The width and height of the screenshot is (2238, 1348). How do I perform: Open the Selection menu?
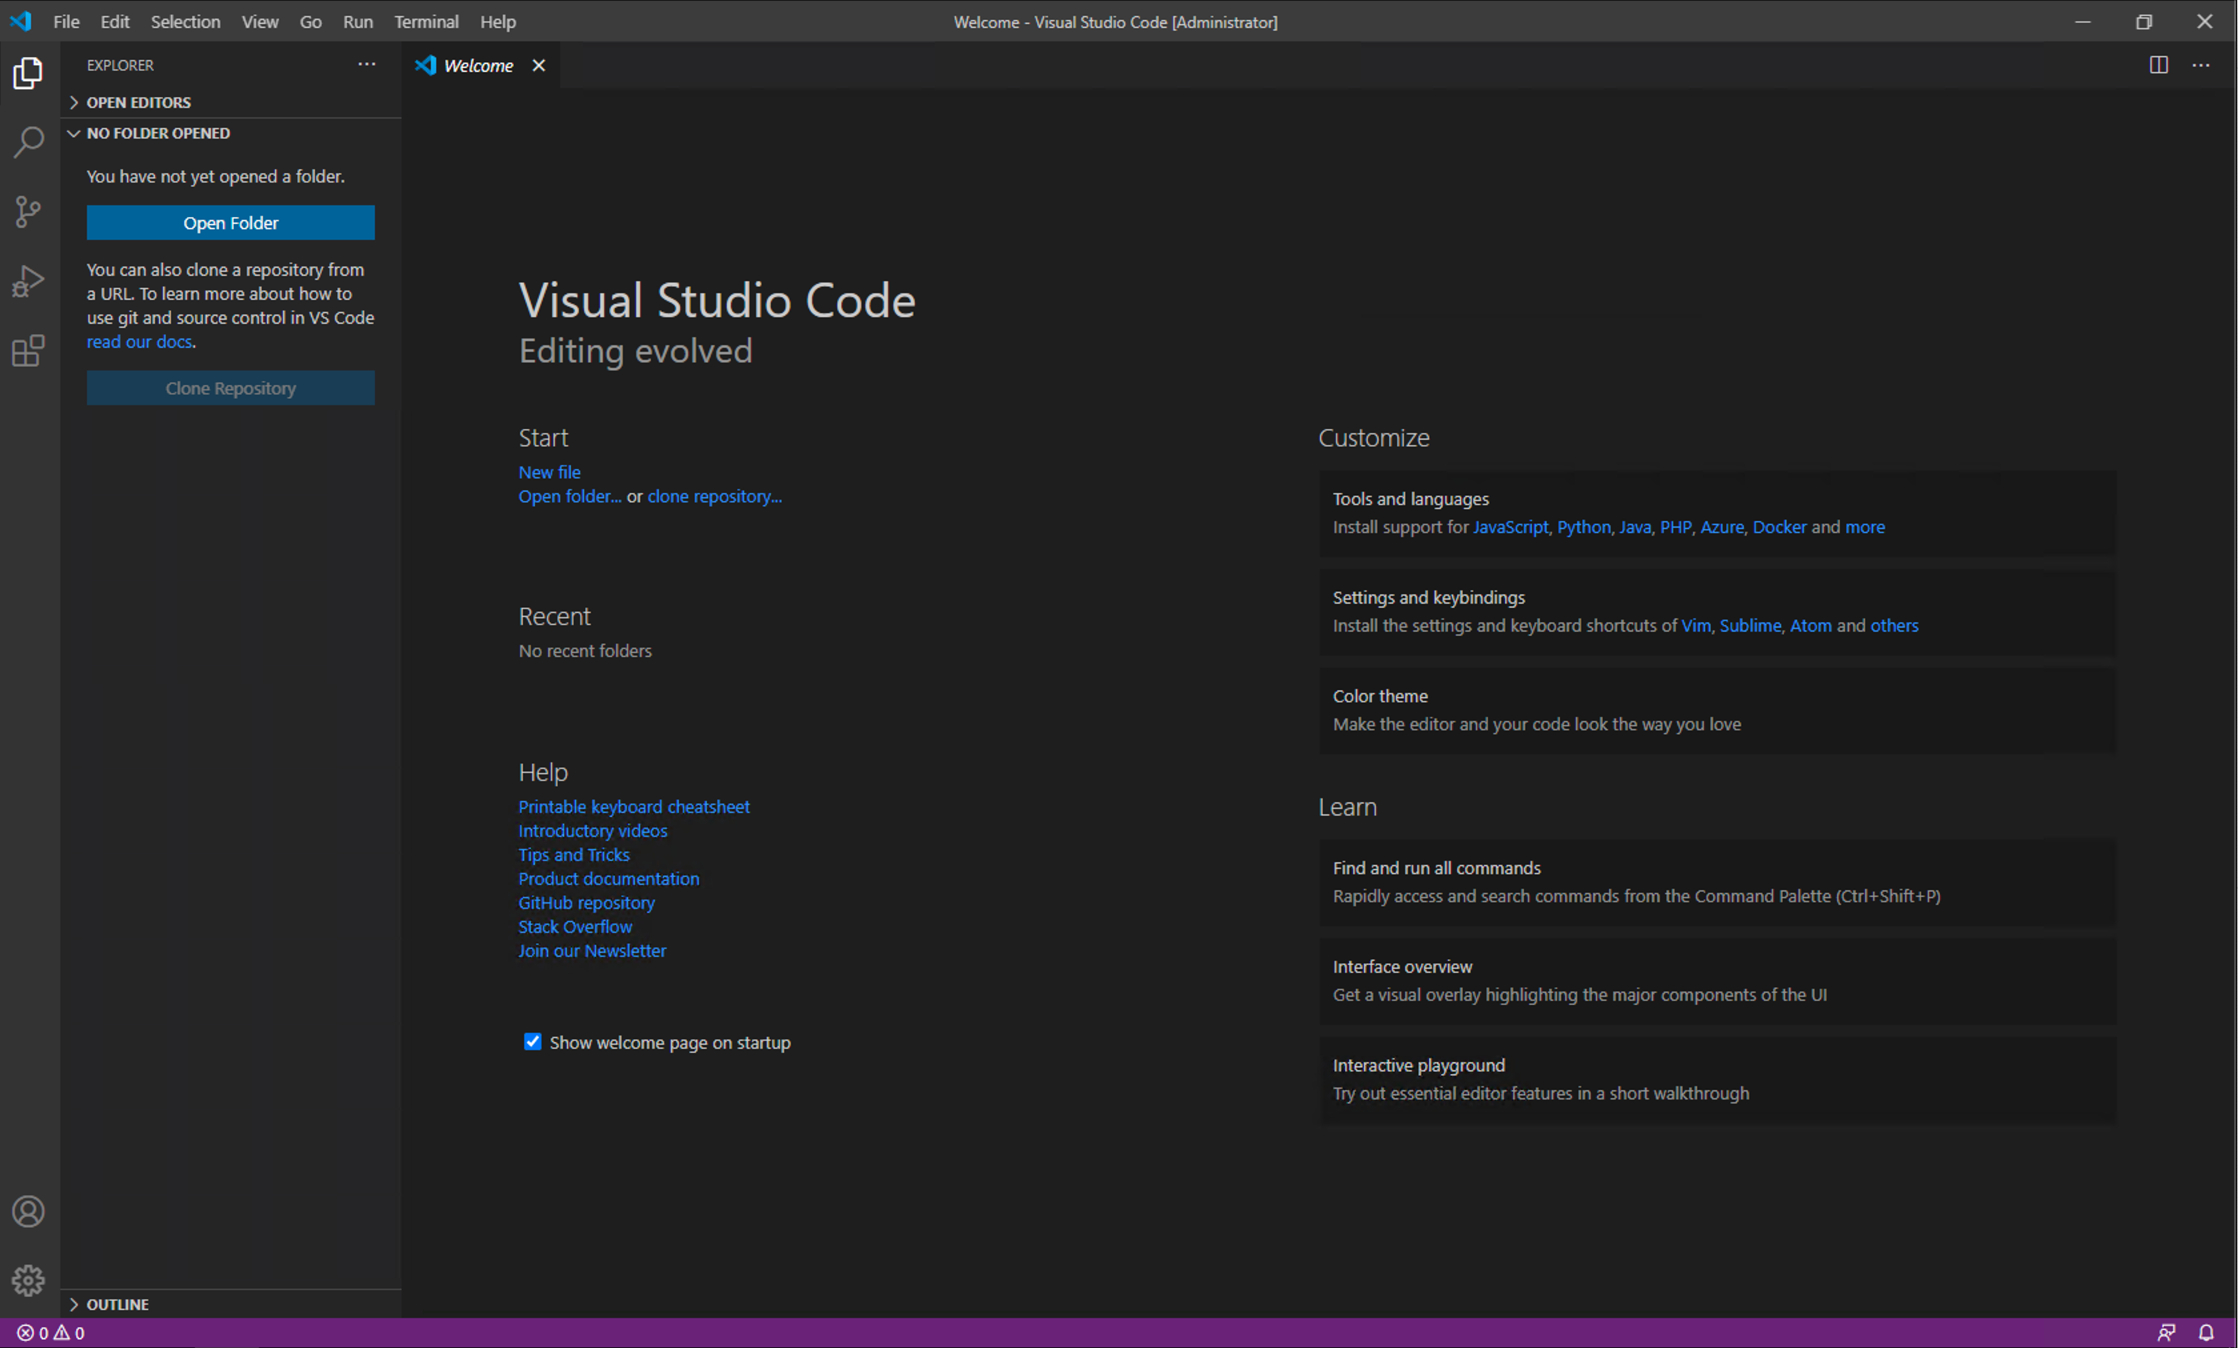[x=185, y=21]
